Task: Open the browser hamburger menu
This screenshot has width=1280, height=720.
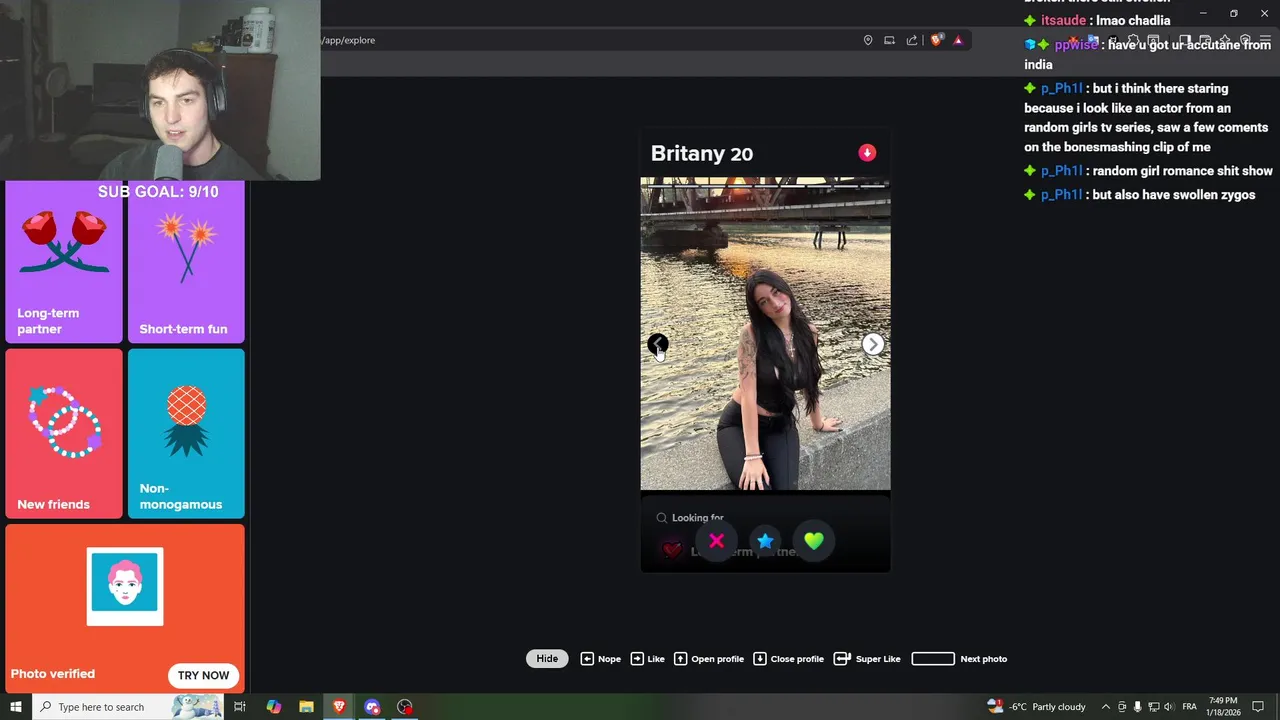Action: (x=1266, y=41)
